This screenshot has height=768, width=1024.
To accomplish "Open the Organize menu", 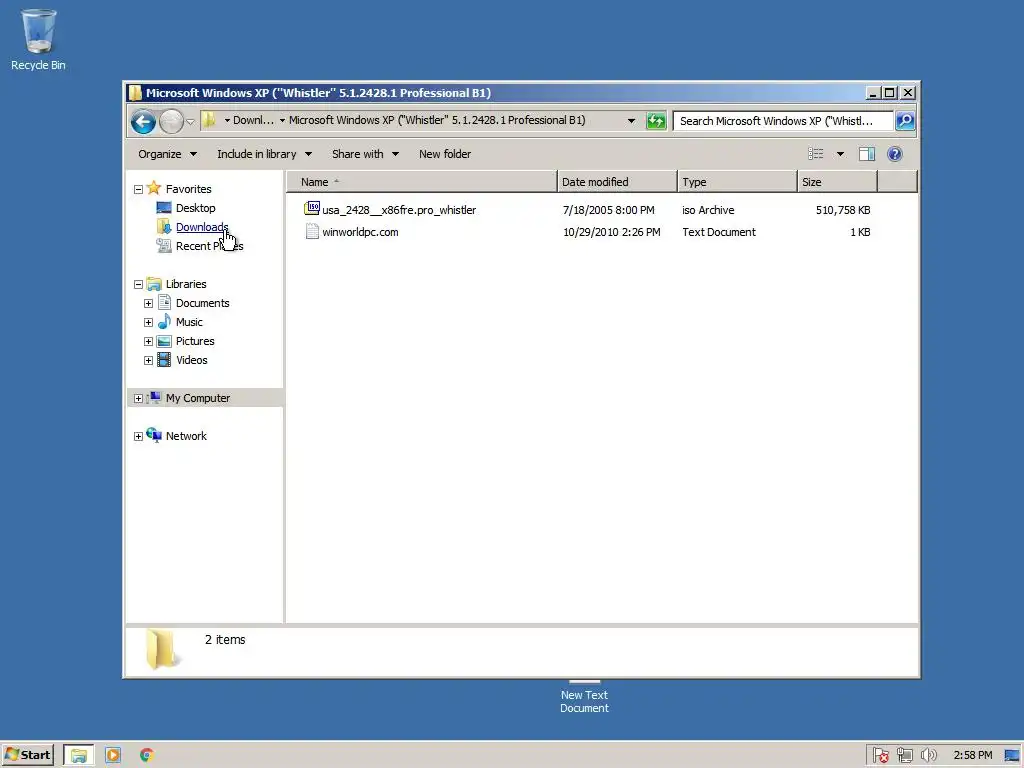I will click(167, 154).
